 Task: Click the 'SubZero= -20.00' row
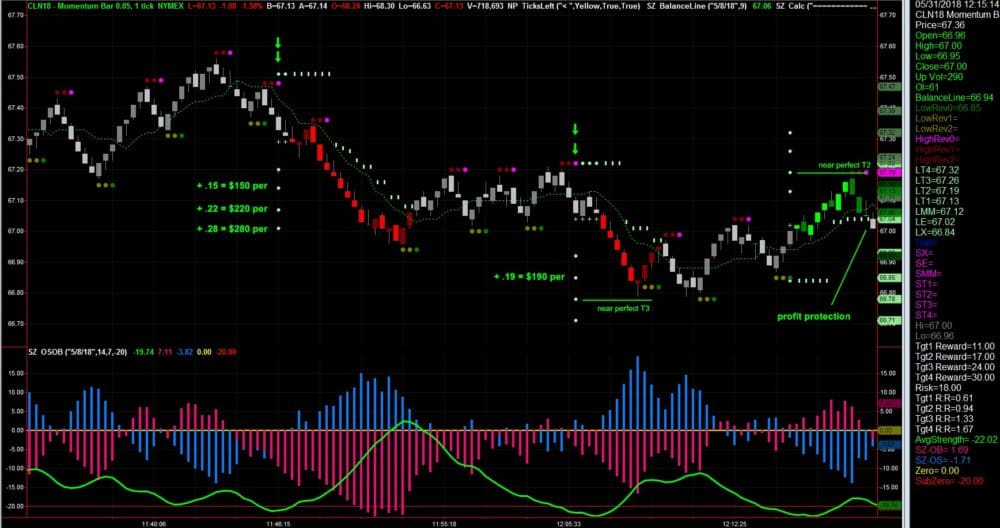950,480
